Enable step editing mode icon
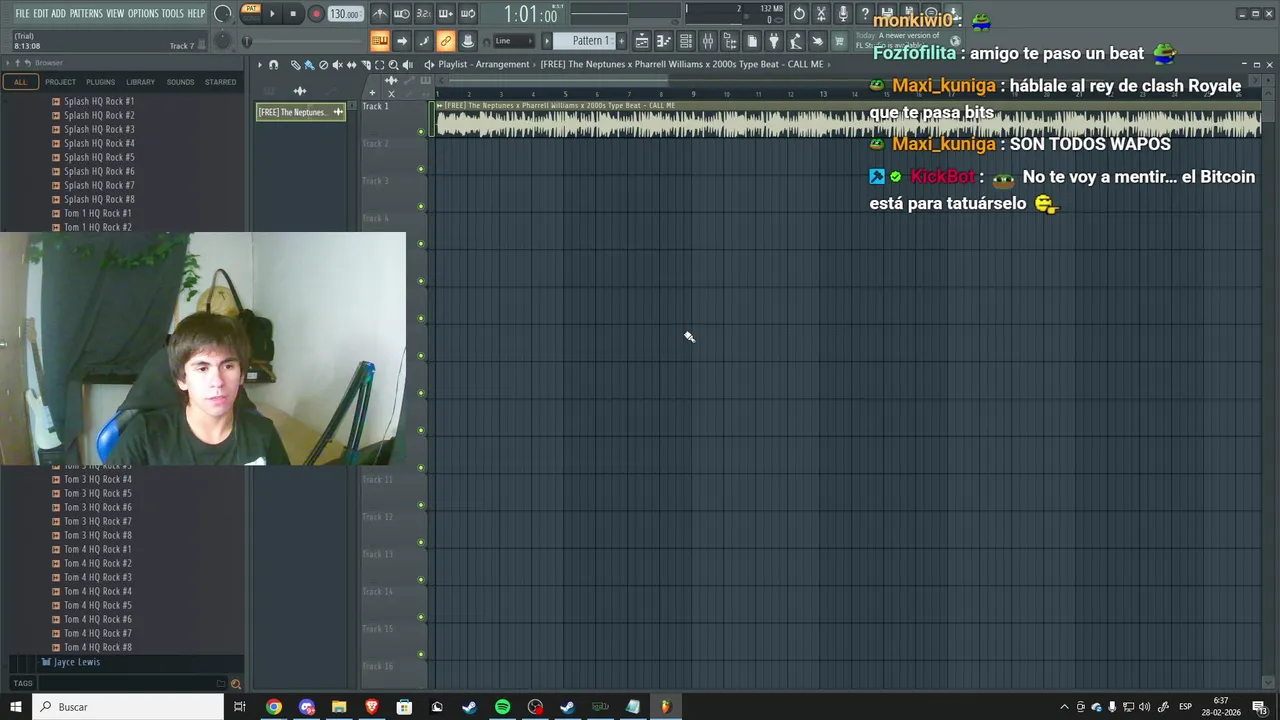Screen dimensions: 1280x720 (424, 41)
